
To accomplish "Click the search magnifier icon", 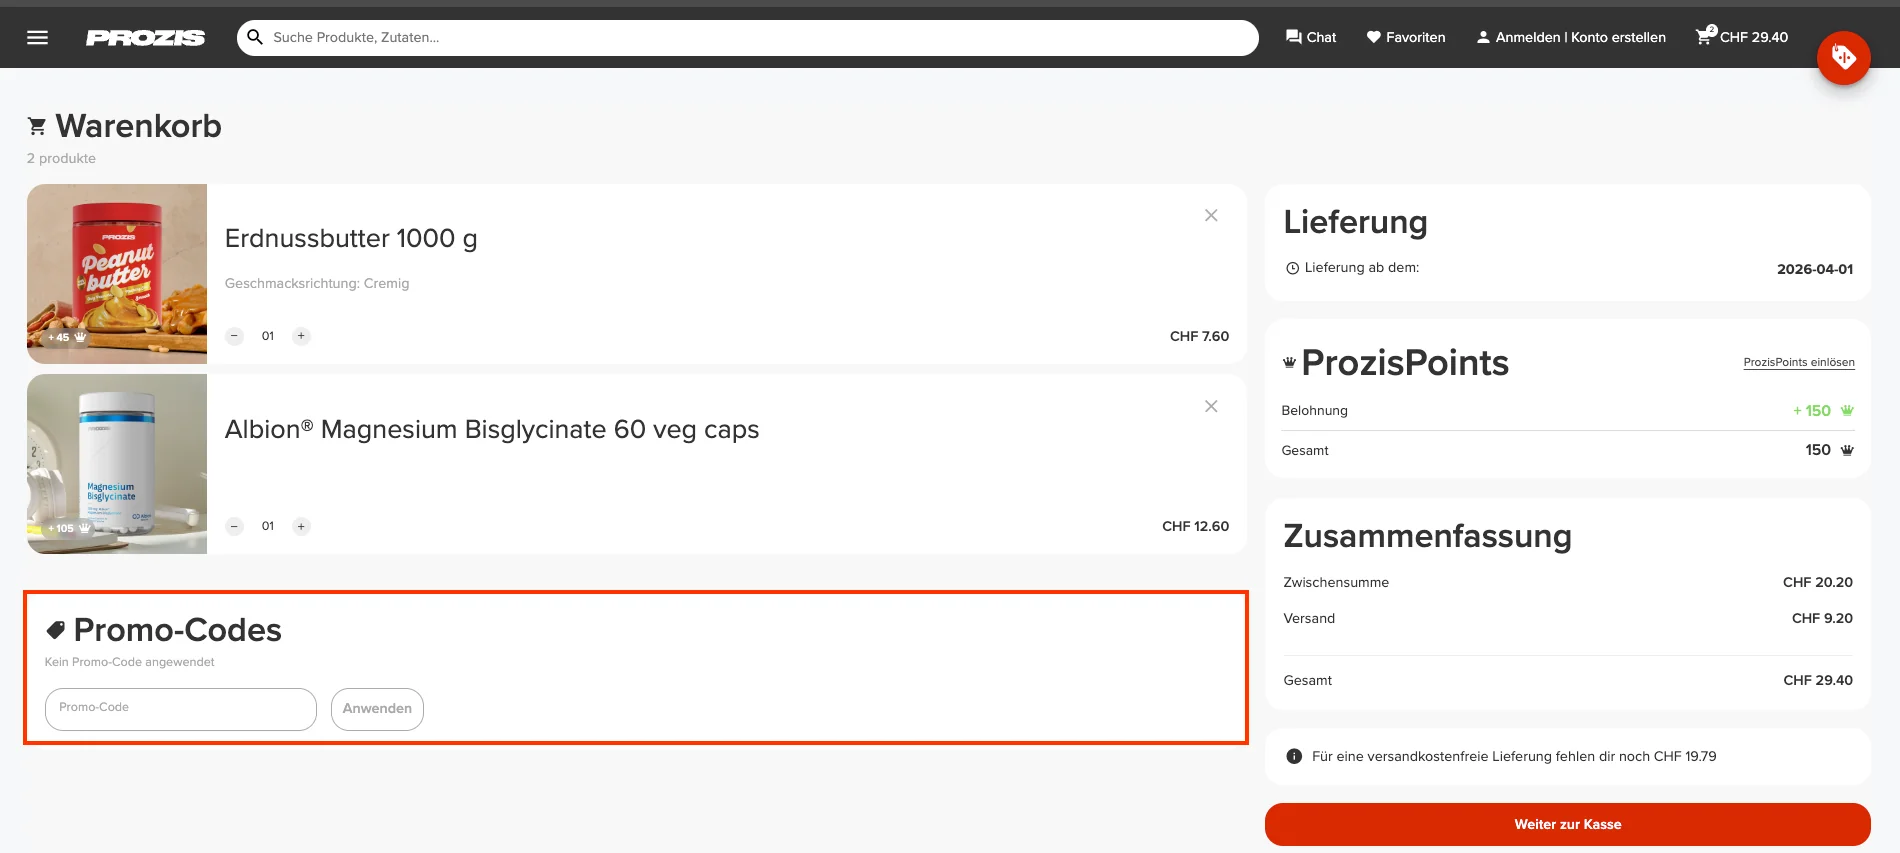I will point(255,37).
